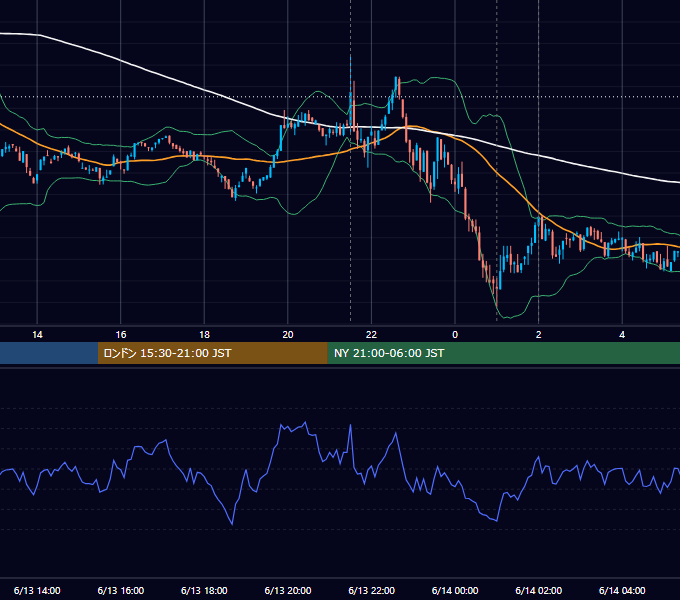Click the blue session bar before London

(49, 353)
